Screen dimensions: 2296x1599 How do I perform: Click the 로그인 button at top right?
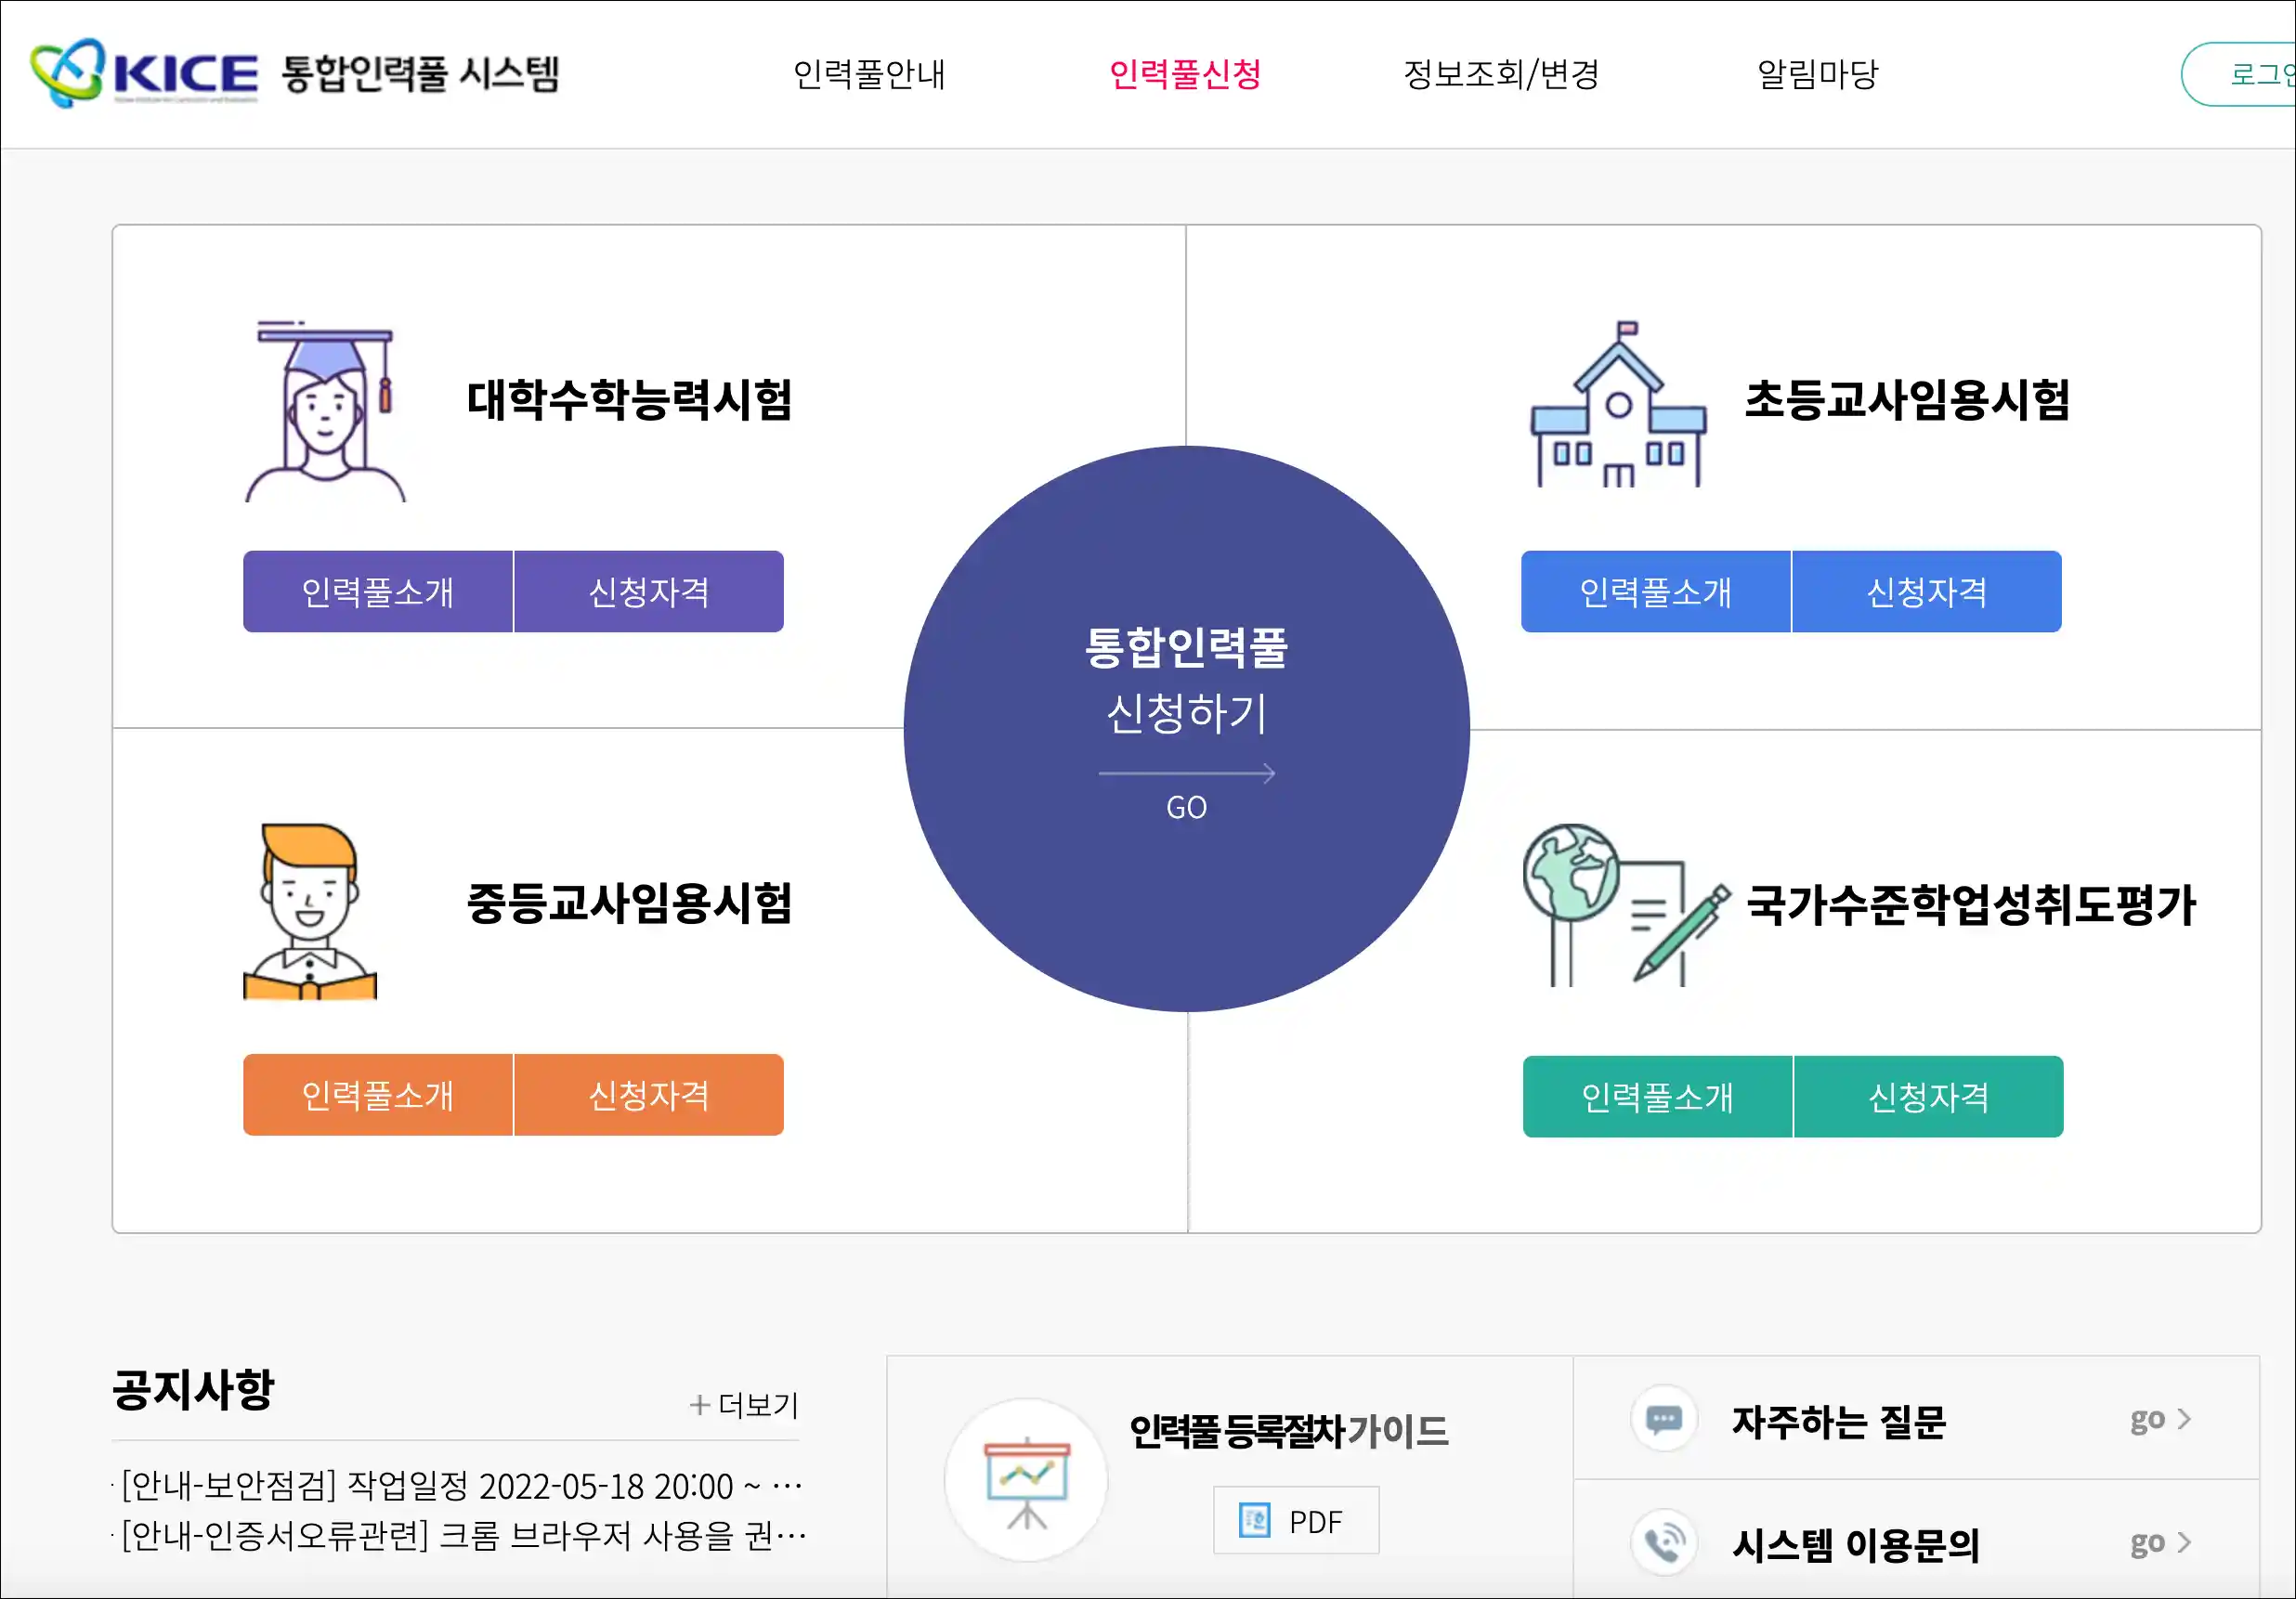pyautogui.click(x=2240, y=74)
